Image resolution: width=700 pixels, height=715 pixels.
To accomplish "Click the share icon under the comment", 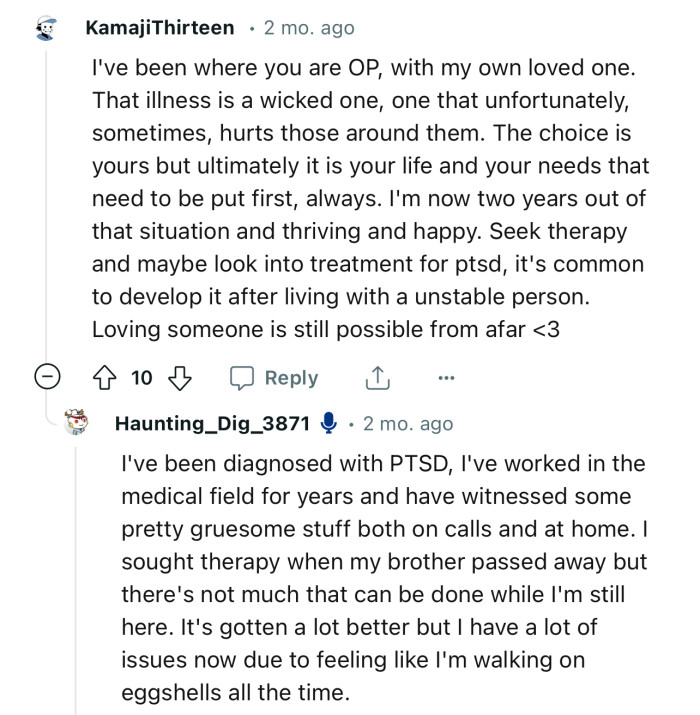I will tap(376, 378).
